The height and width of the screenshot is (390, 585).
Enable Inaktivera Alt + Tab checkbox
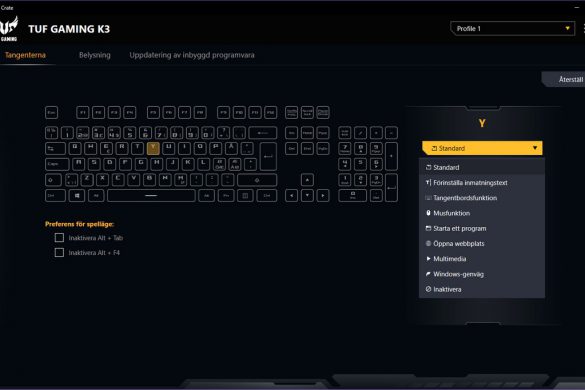coord(59,238)
